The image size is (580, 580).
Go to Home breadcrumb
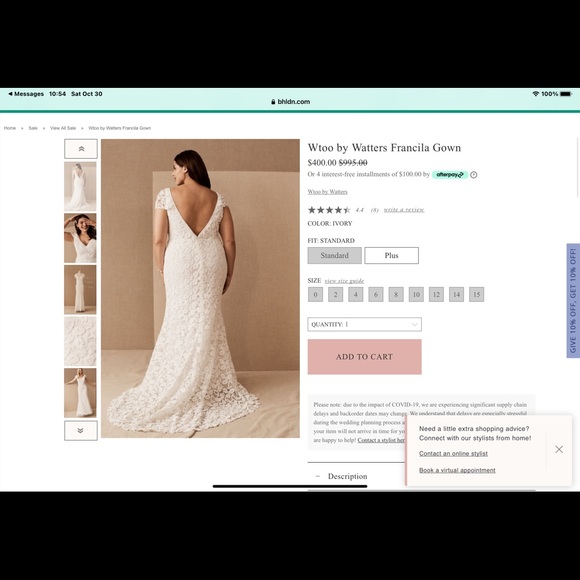[10, 128]
